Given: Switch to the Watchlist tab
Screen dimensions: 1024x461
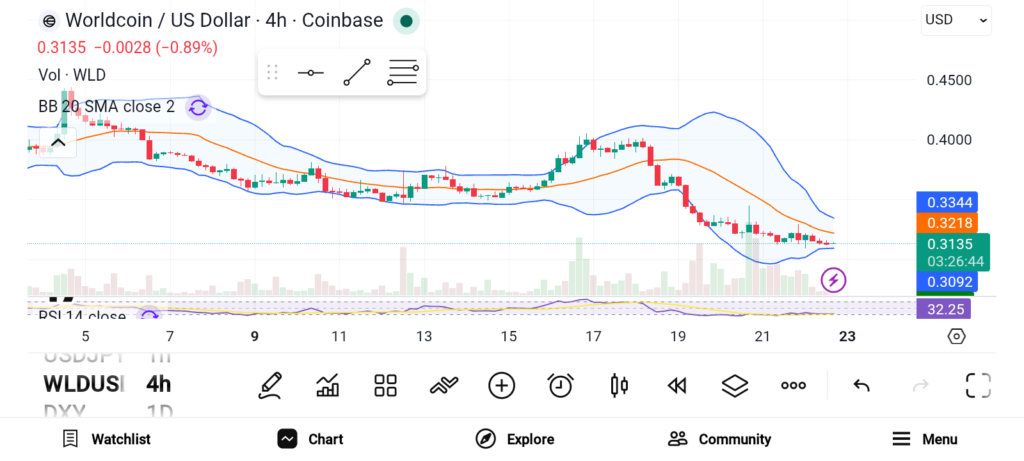Looking at the screenshot, I should [x=106, y=439].
